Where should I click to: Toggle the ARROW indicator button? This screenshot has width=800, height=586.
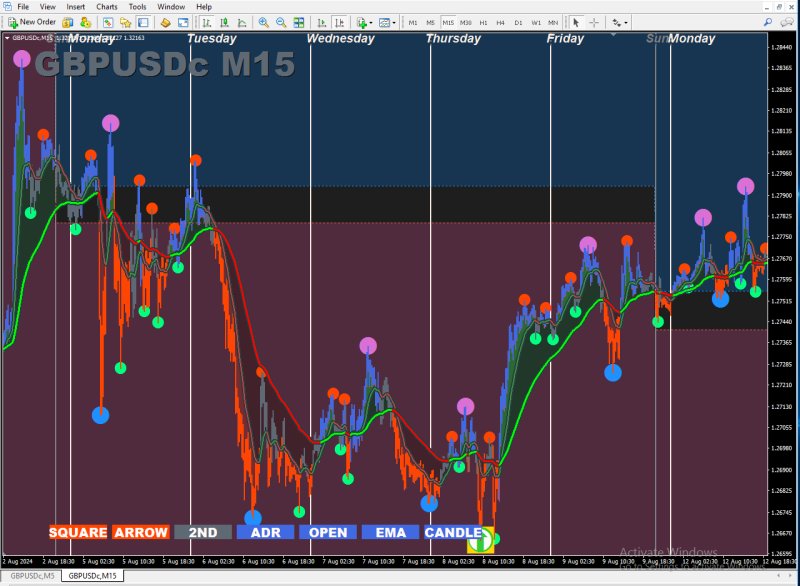tap(141, 532)
